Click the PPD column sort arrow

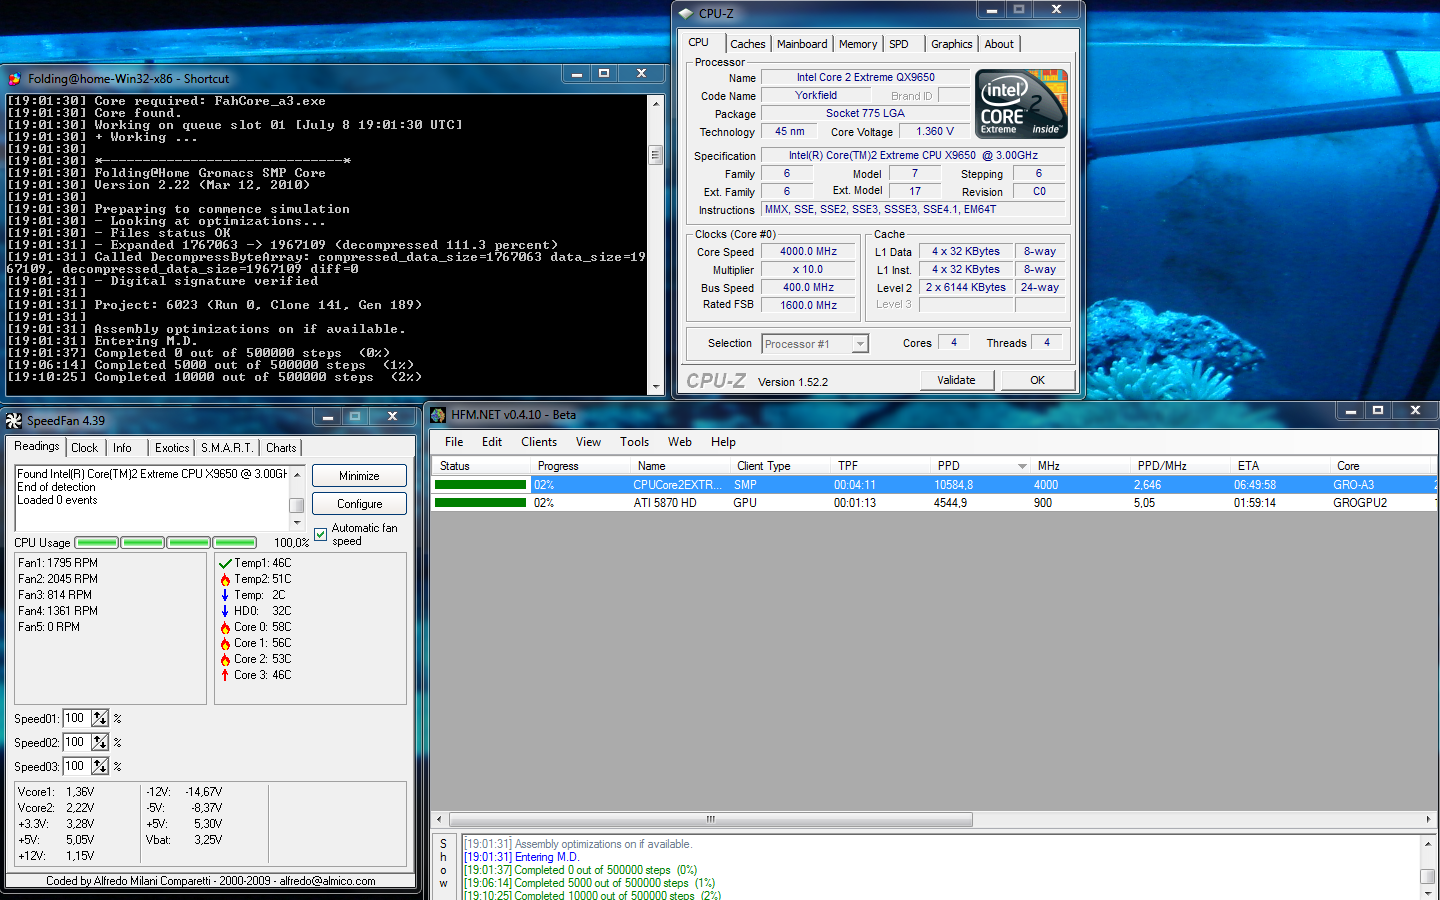pos(1021,466)
